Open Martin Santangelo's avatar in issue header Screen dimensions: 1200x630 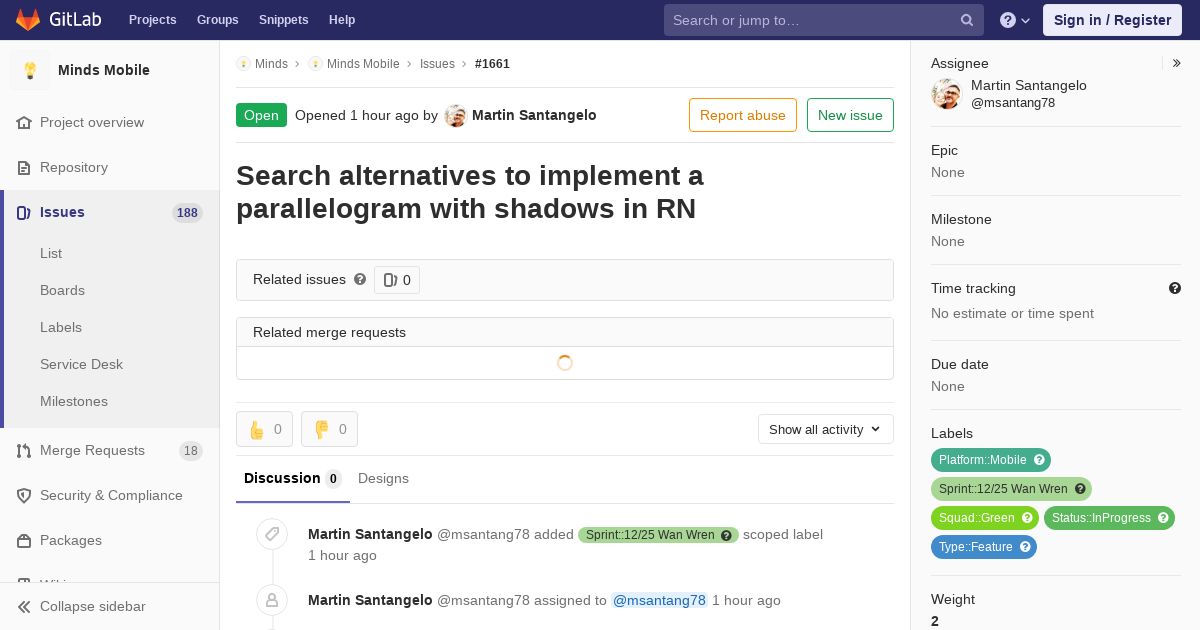pos(456,115)
